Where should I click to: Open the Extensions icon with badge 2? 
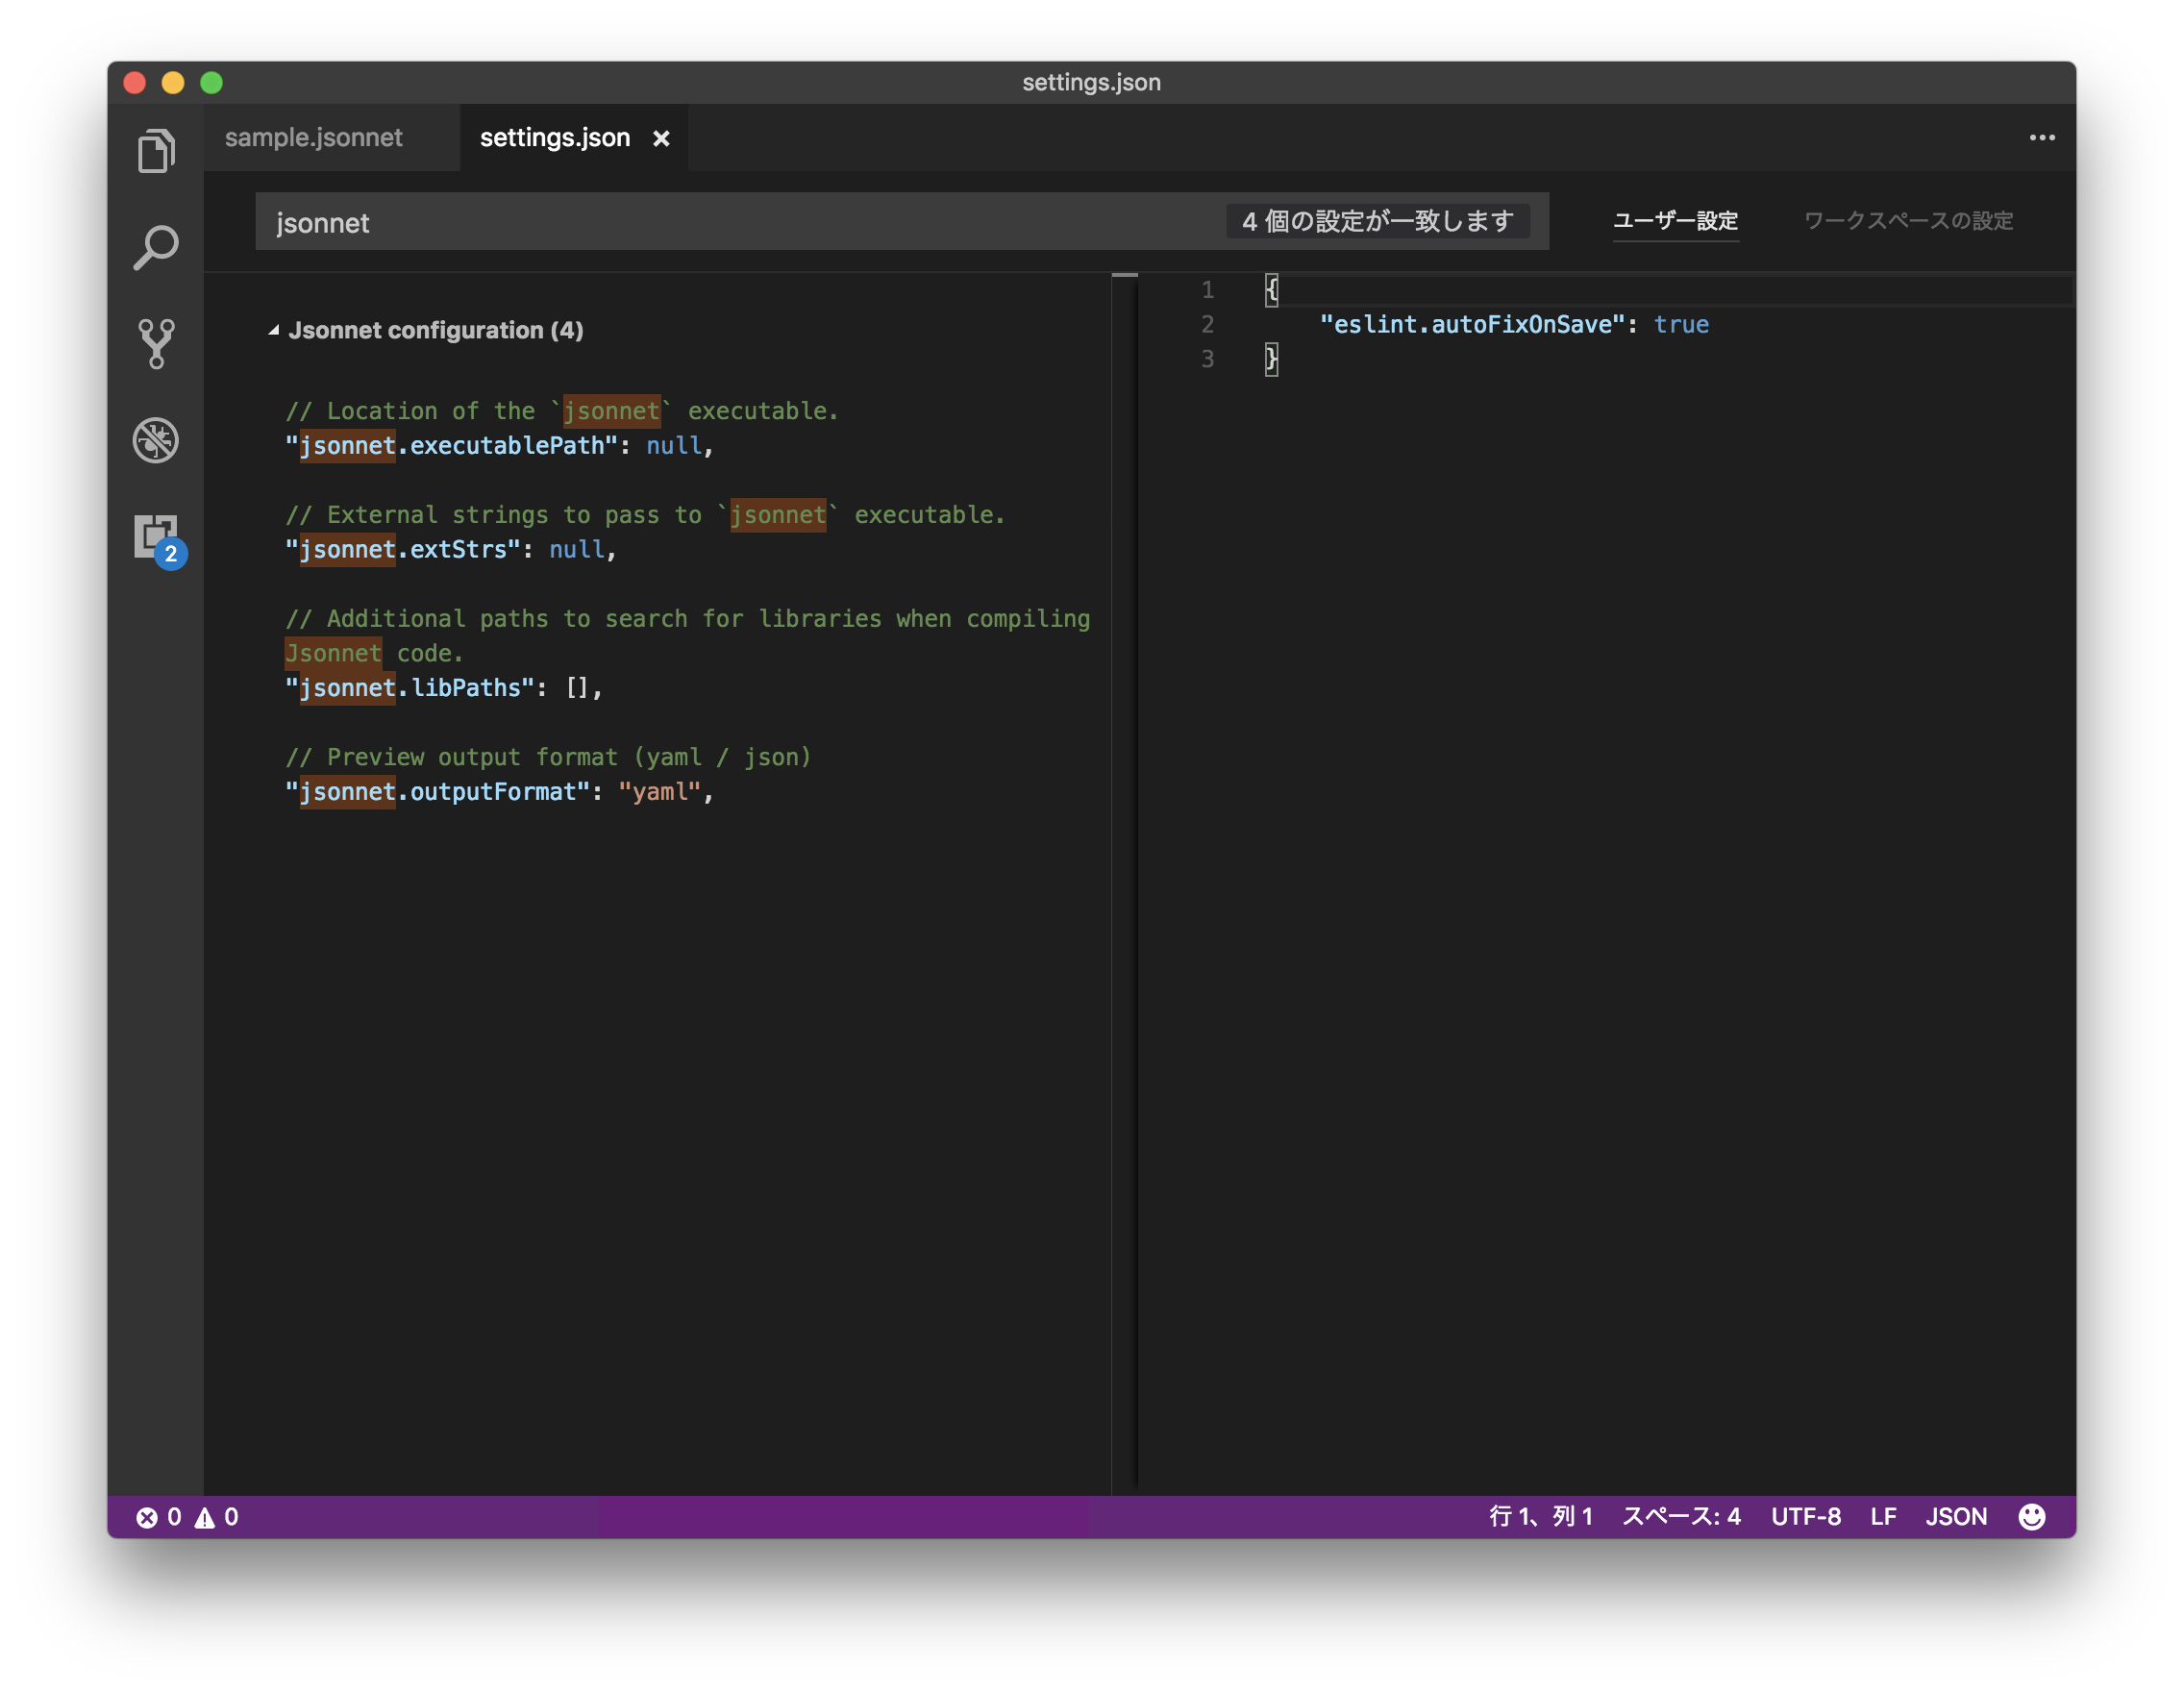coord(155,535)
